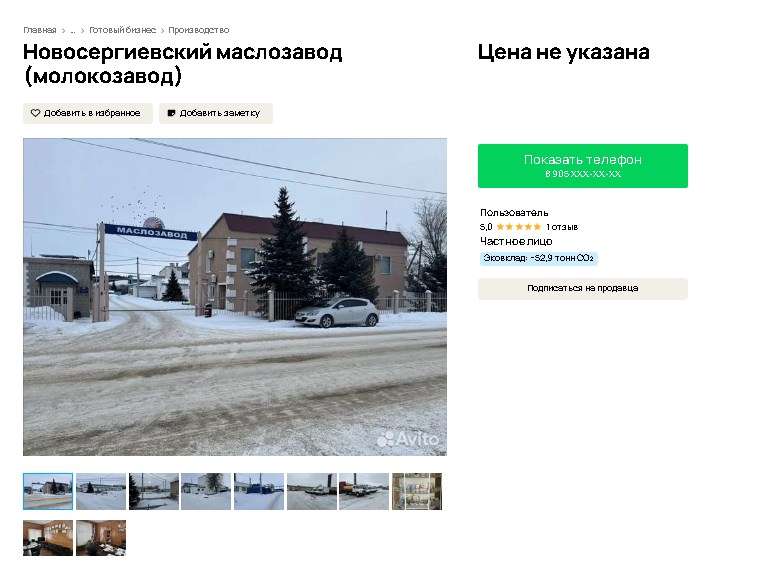Click the five-star rating icons
Screen dimensions: 769x563
[518, 227]
